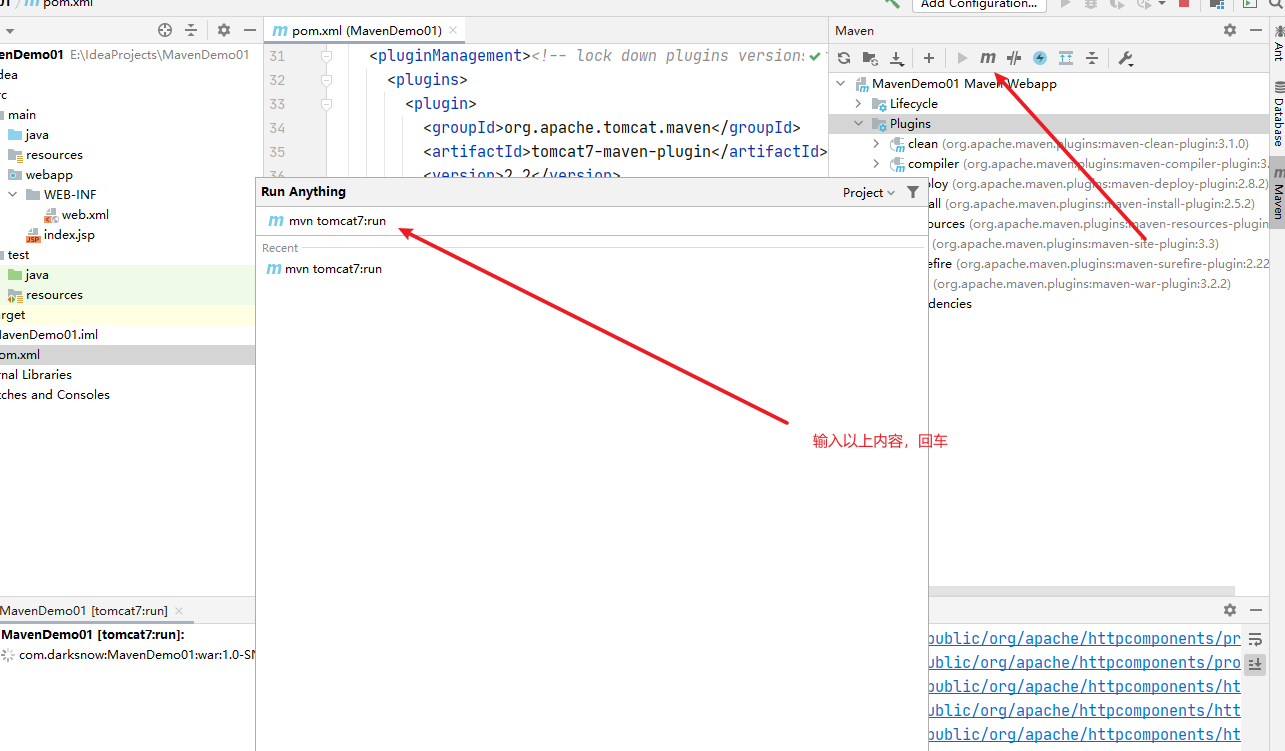Choose the recent mvn tomcat7:run entry
Image resolution: width=1285 pixels, height=751 pixels.
pos(591,269)
